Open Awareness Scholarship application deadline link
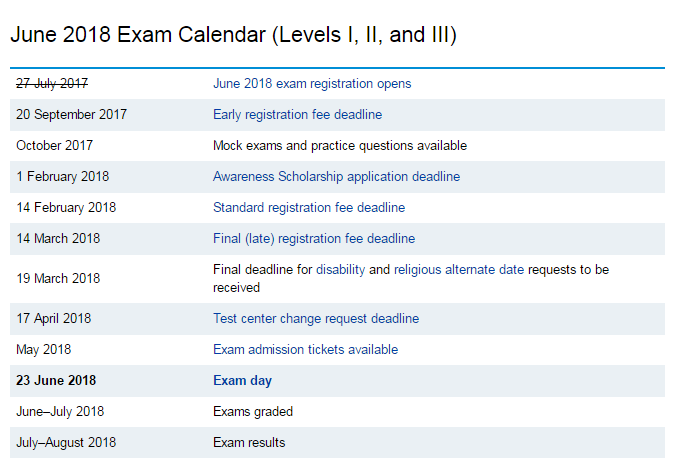674x467 pixels. point(336,177)
